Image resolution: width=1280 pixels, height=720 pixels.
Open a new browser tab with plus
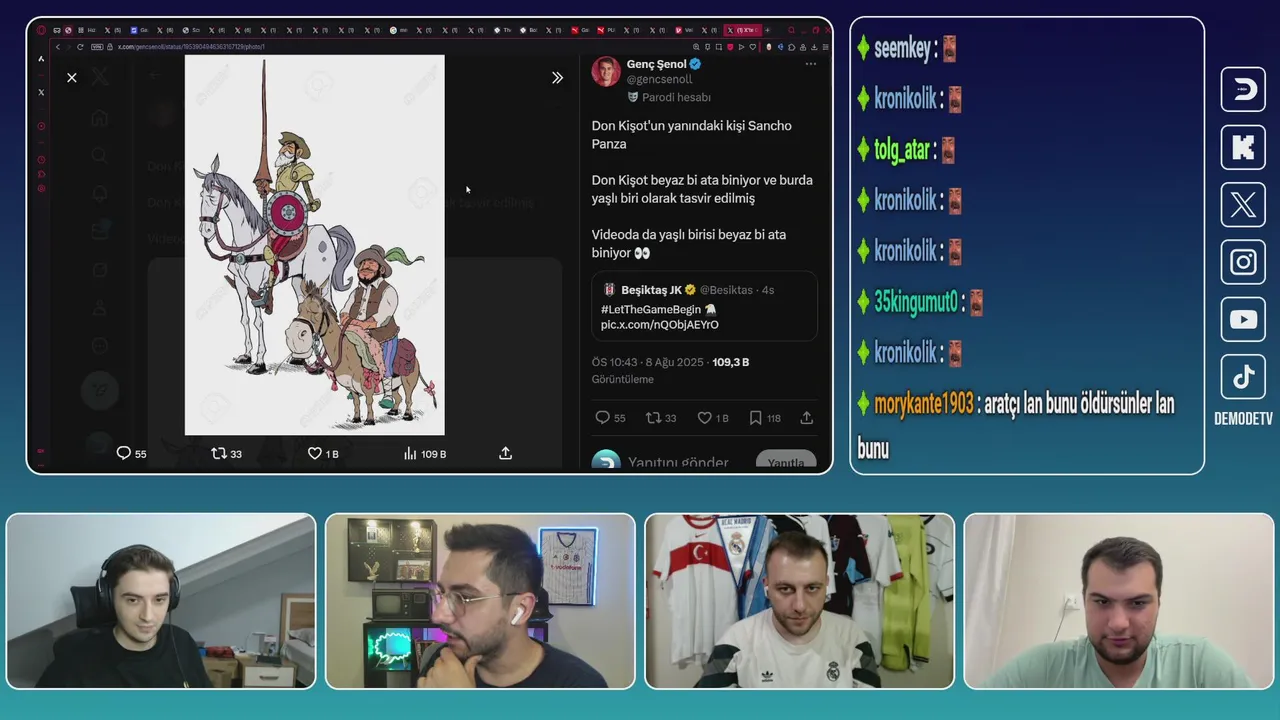point(767,30)
